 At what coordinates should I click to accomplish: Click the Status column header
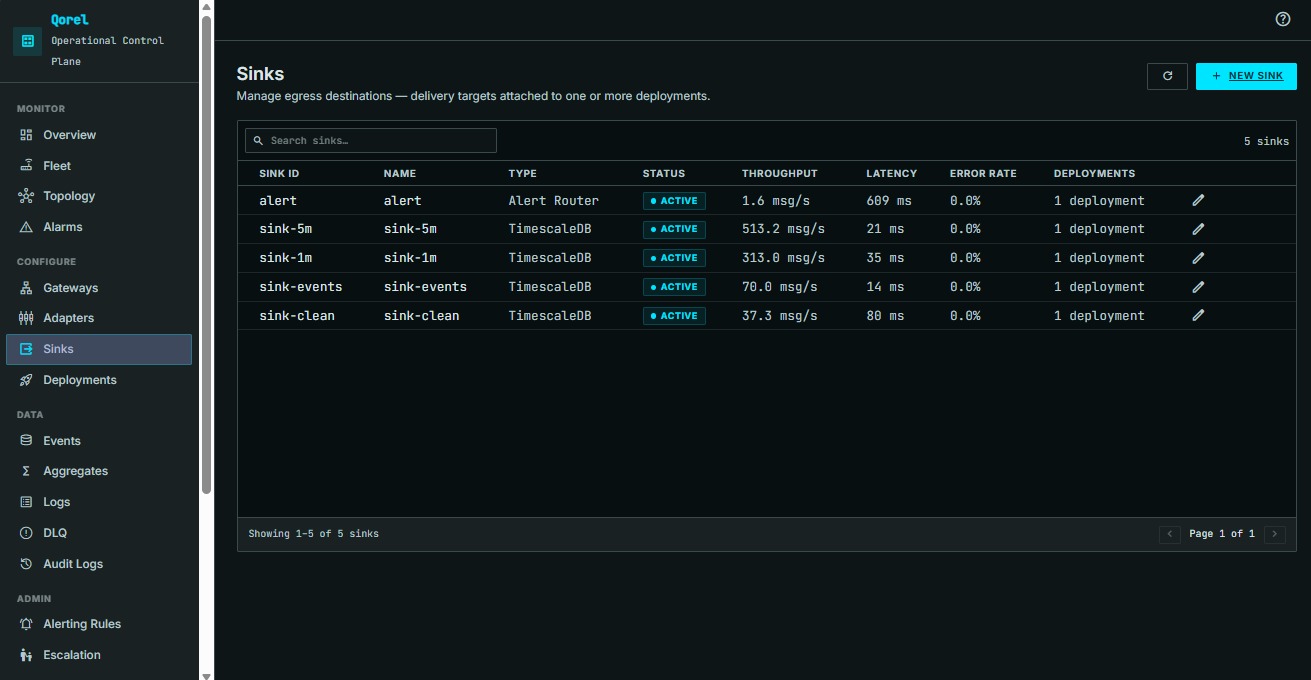pos(664,174)
